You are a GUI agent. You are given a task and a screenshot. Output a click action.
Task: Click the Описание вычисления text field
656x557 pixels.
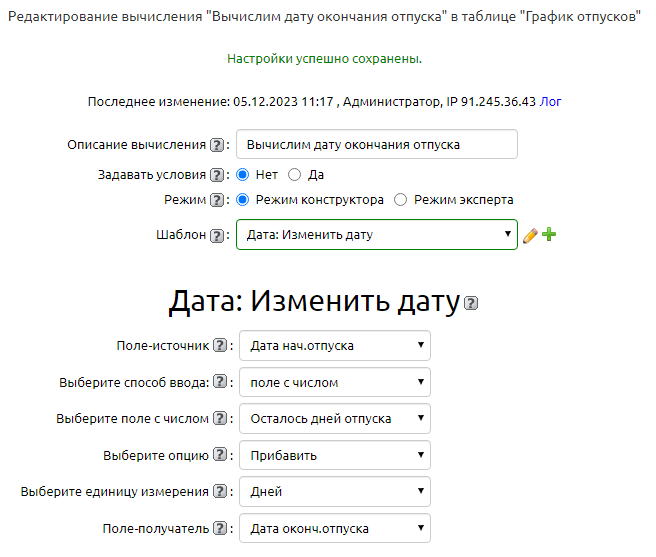(376, 145)
